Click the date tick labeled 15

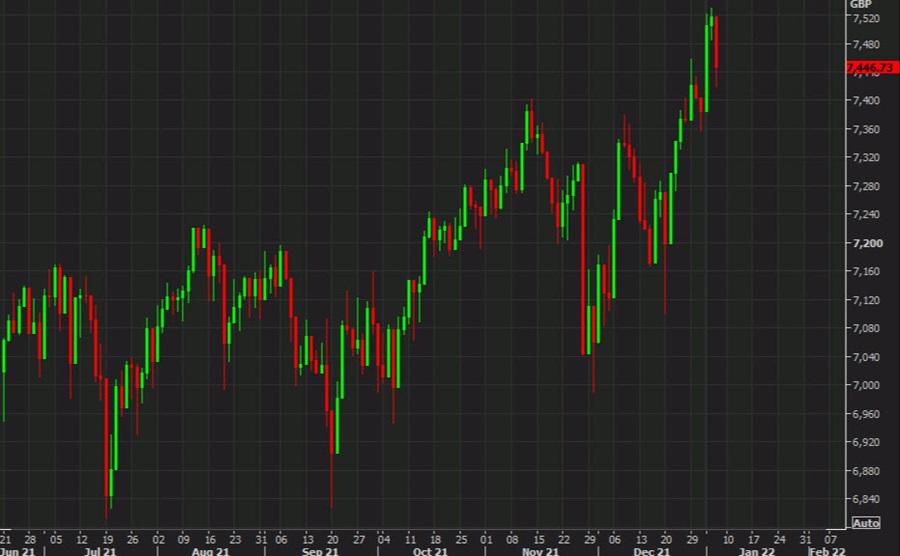point(538,539)
